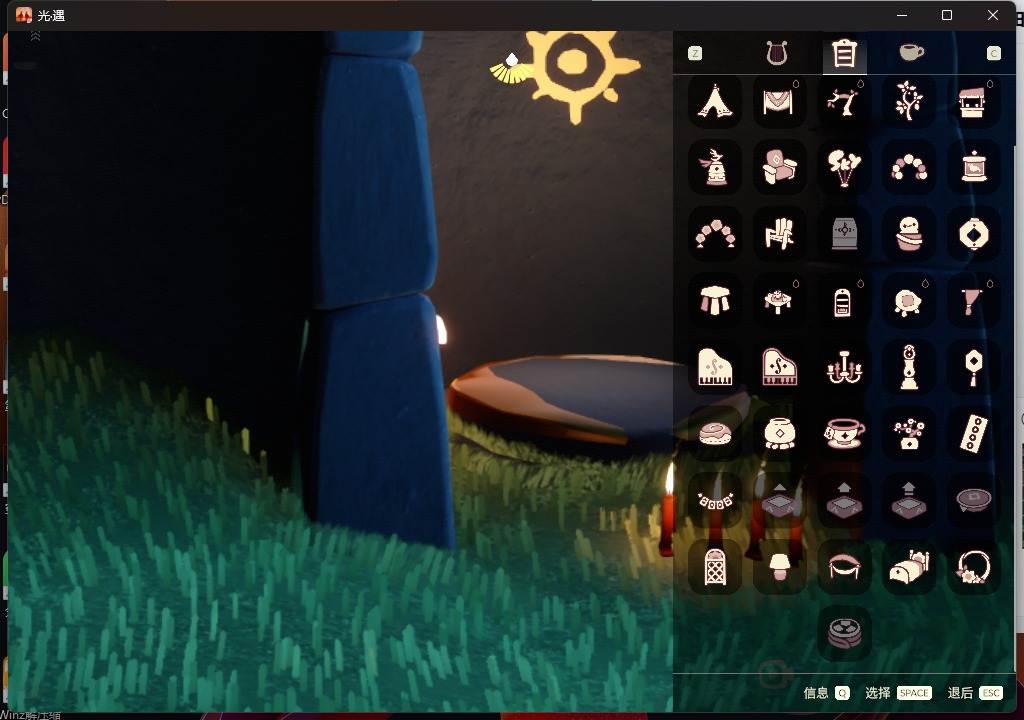This screenshot has height=720, width=1024.
Task: Pick the round footed cushion prop
Action: (x=908, y=301)
